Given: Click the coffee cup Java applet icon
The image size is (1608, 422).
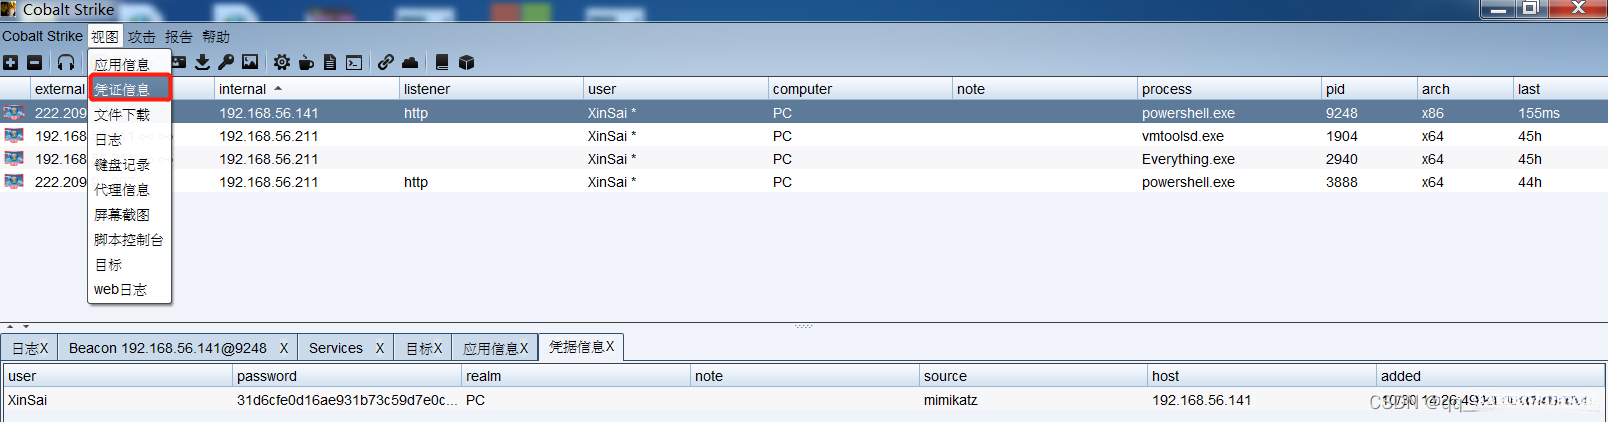Looking at the screenshot, I should 306,62.
